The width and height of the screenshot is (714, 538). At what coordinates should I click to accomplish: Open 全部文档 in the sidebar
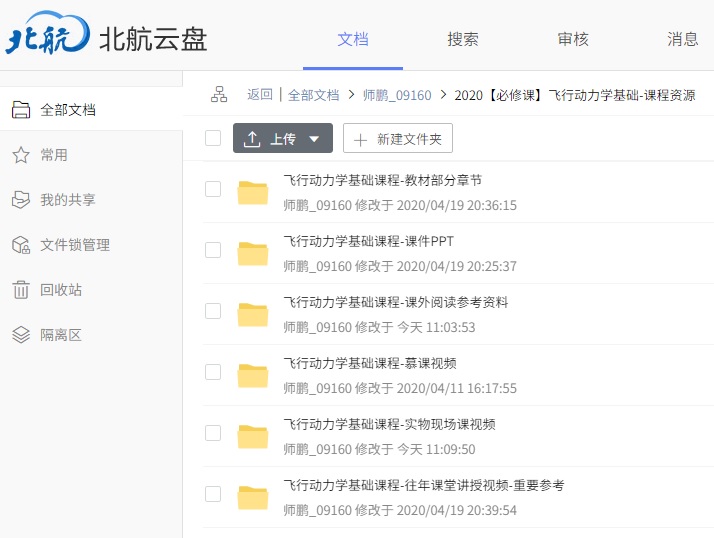point(67,110)
